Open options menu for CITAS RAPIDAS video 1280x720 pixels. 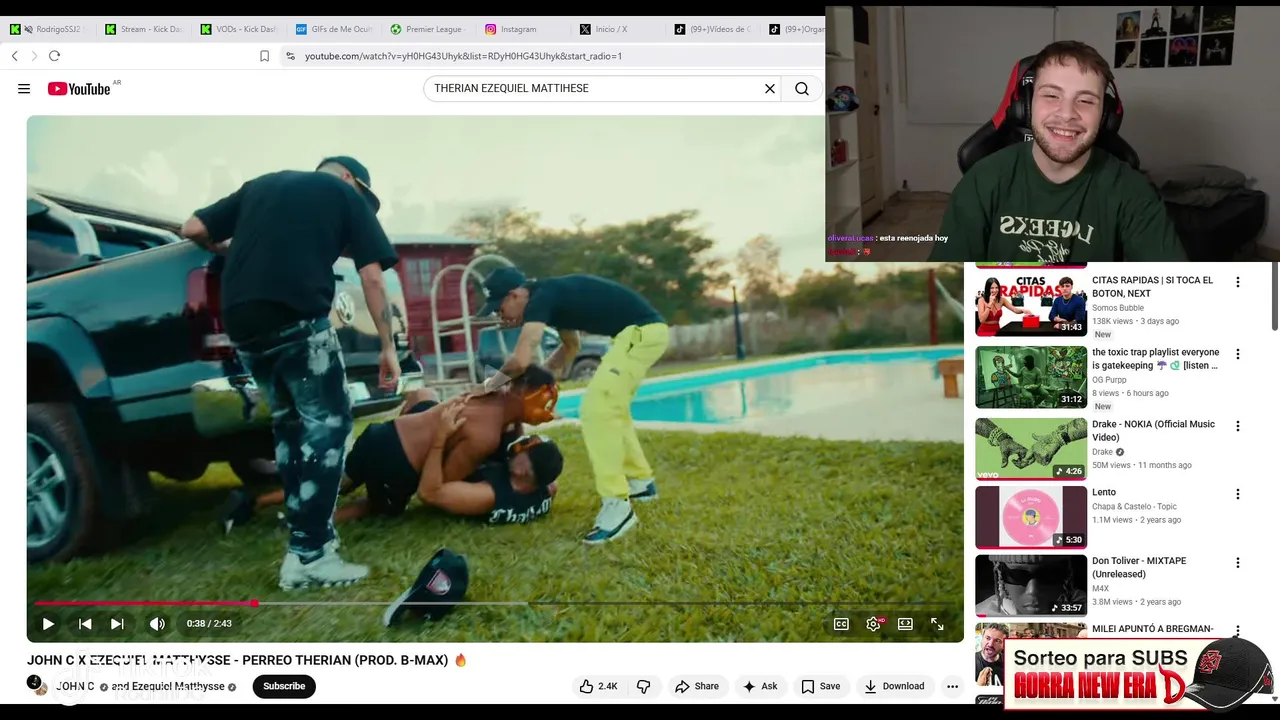click(x=1237, y=282)
